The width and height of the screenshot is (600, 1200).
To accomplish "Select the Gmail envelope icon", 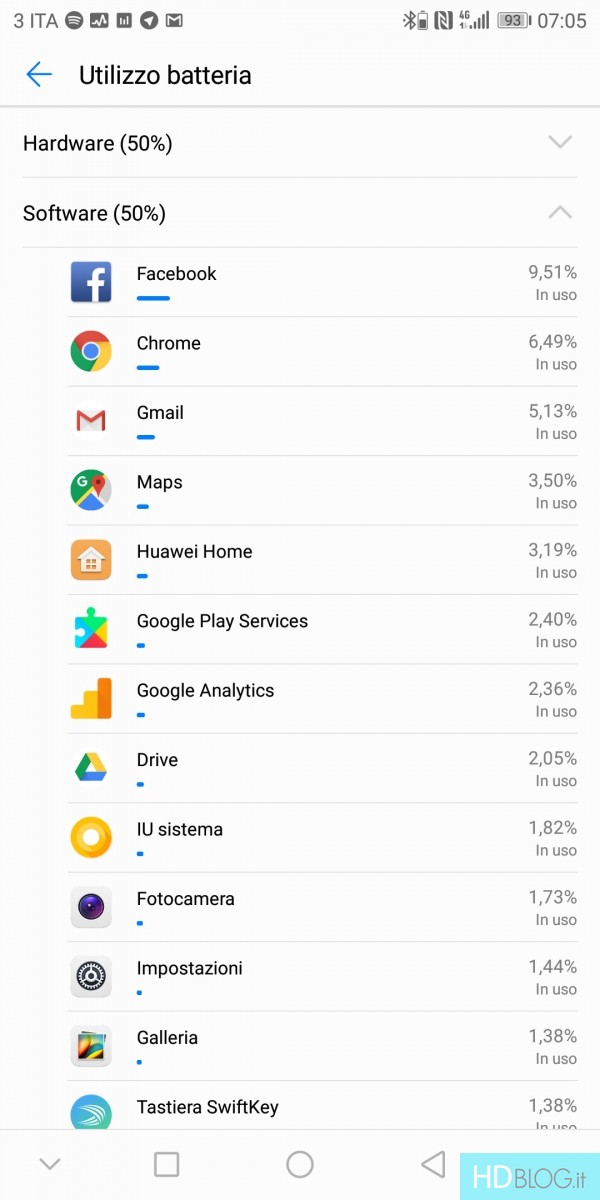I will tap(91, 421).
